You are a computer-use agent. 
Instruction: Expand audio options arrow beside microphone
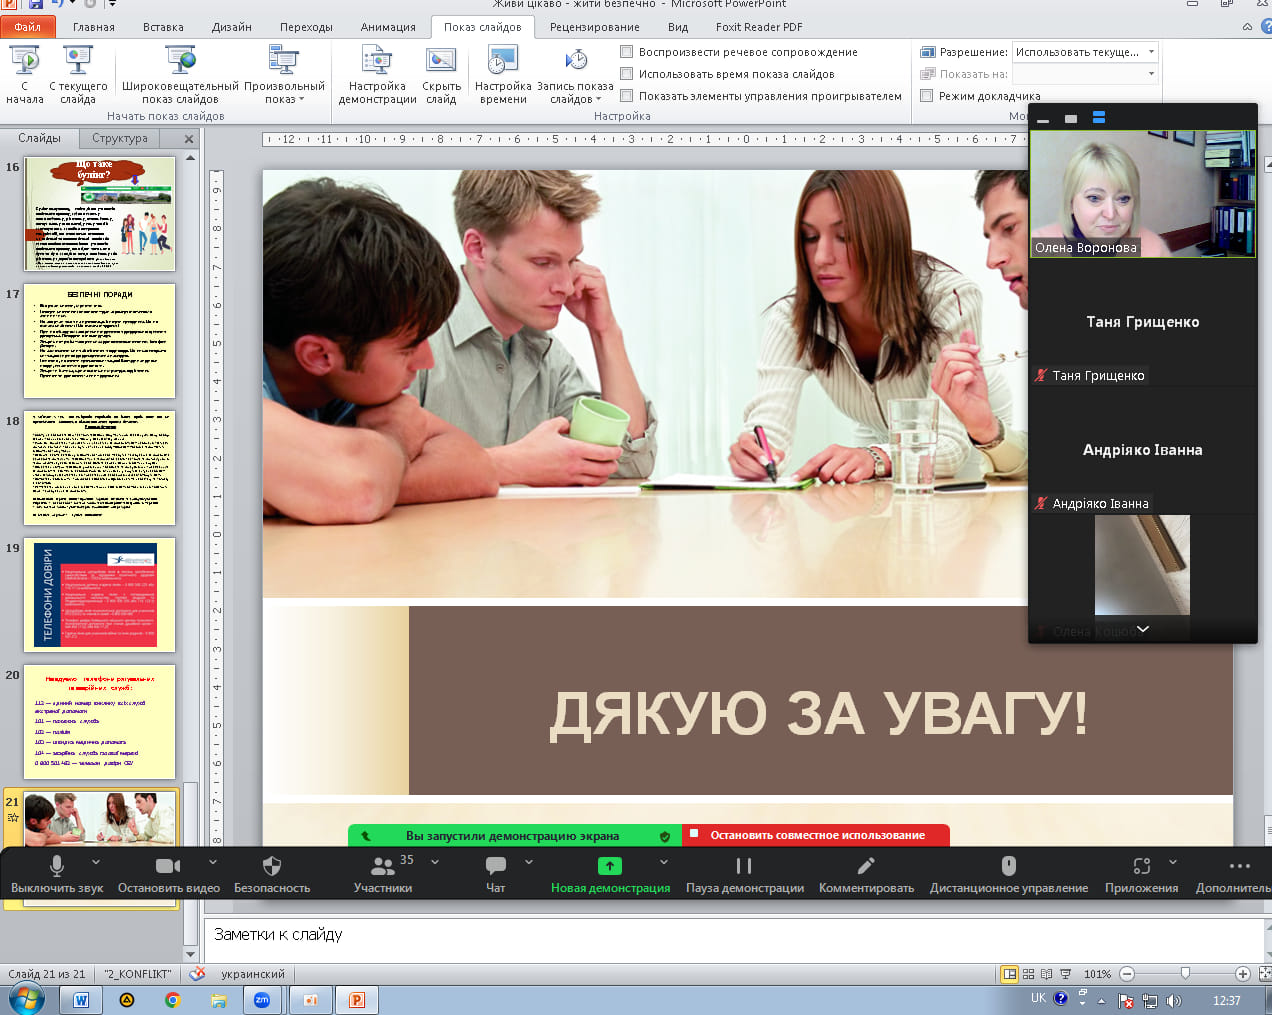click(x=96, y=862)
